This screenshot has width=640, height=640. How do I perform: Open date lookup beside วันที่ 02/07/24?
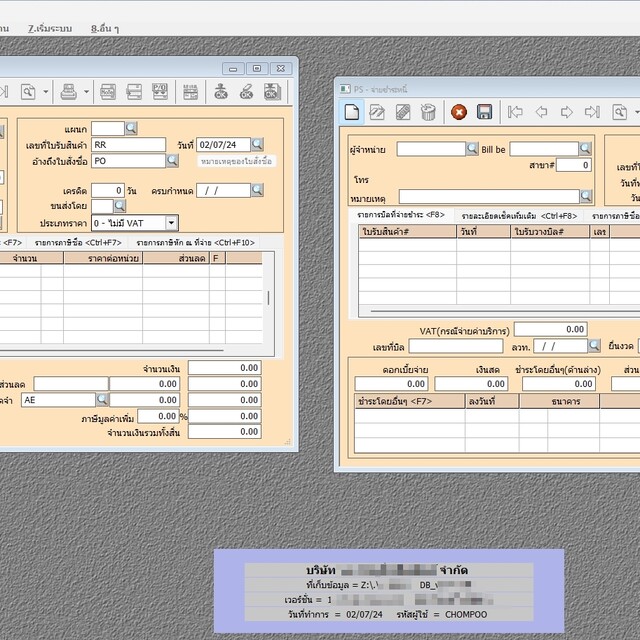[257, 144]
